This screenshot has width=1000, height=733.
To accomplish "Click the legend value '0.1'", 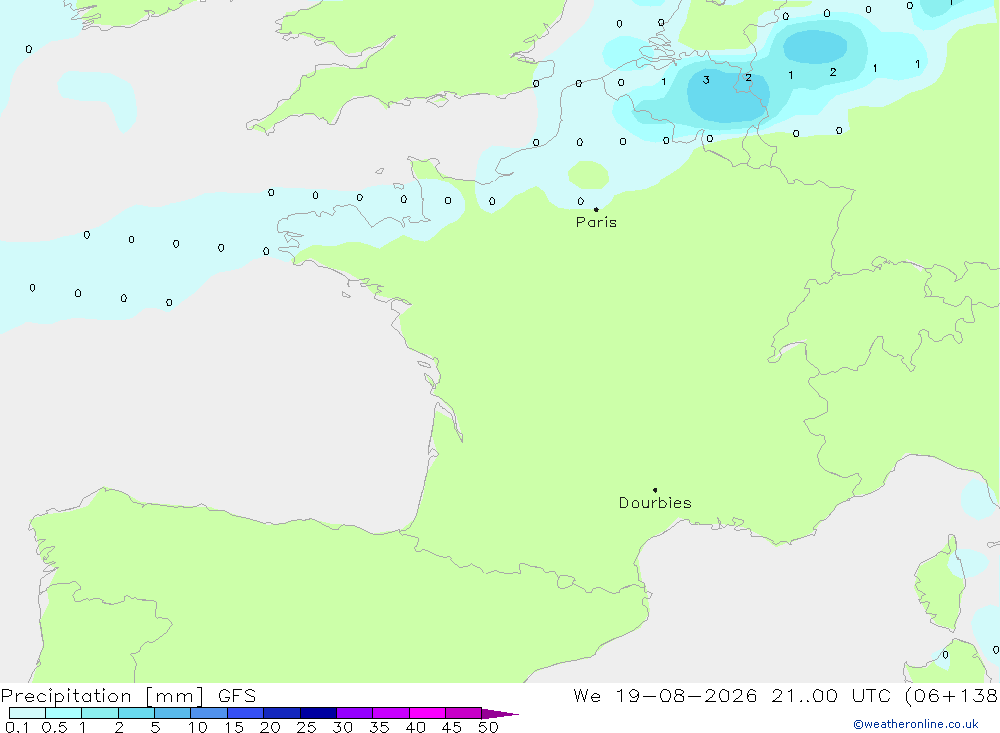I will [17, 727].
